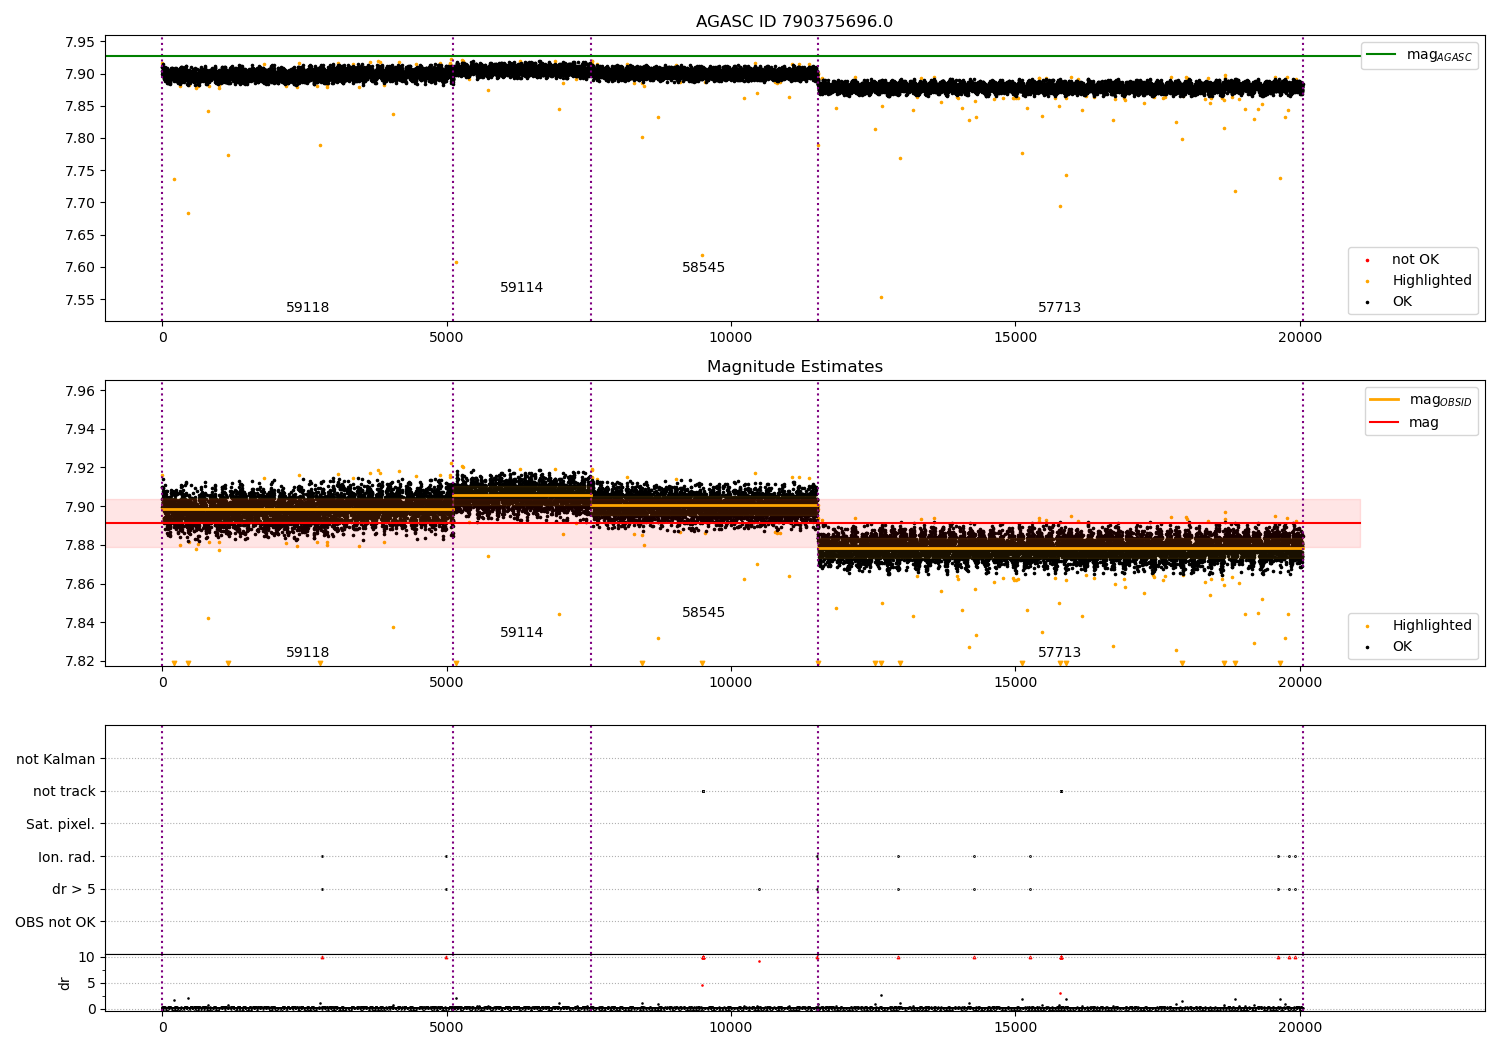Click the 7.96 y-axis tick in Magnitude Estimates plot
The width and height of the screenshot is (1500, 1050).
pos(80,391)
